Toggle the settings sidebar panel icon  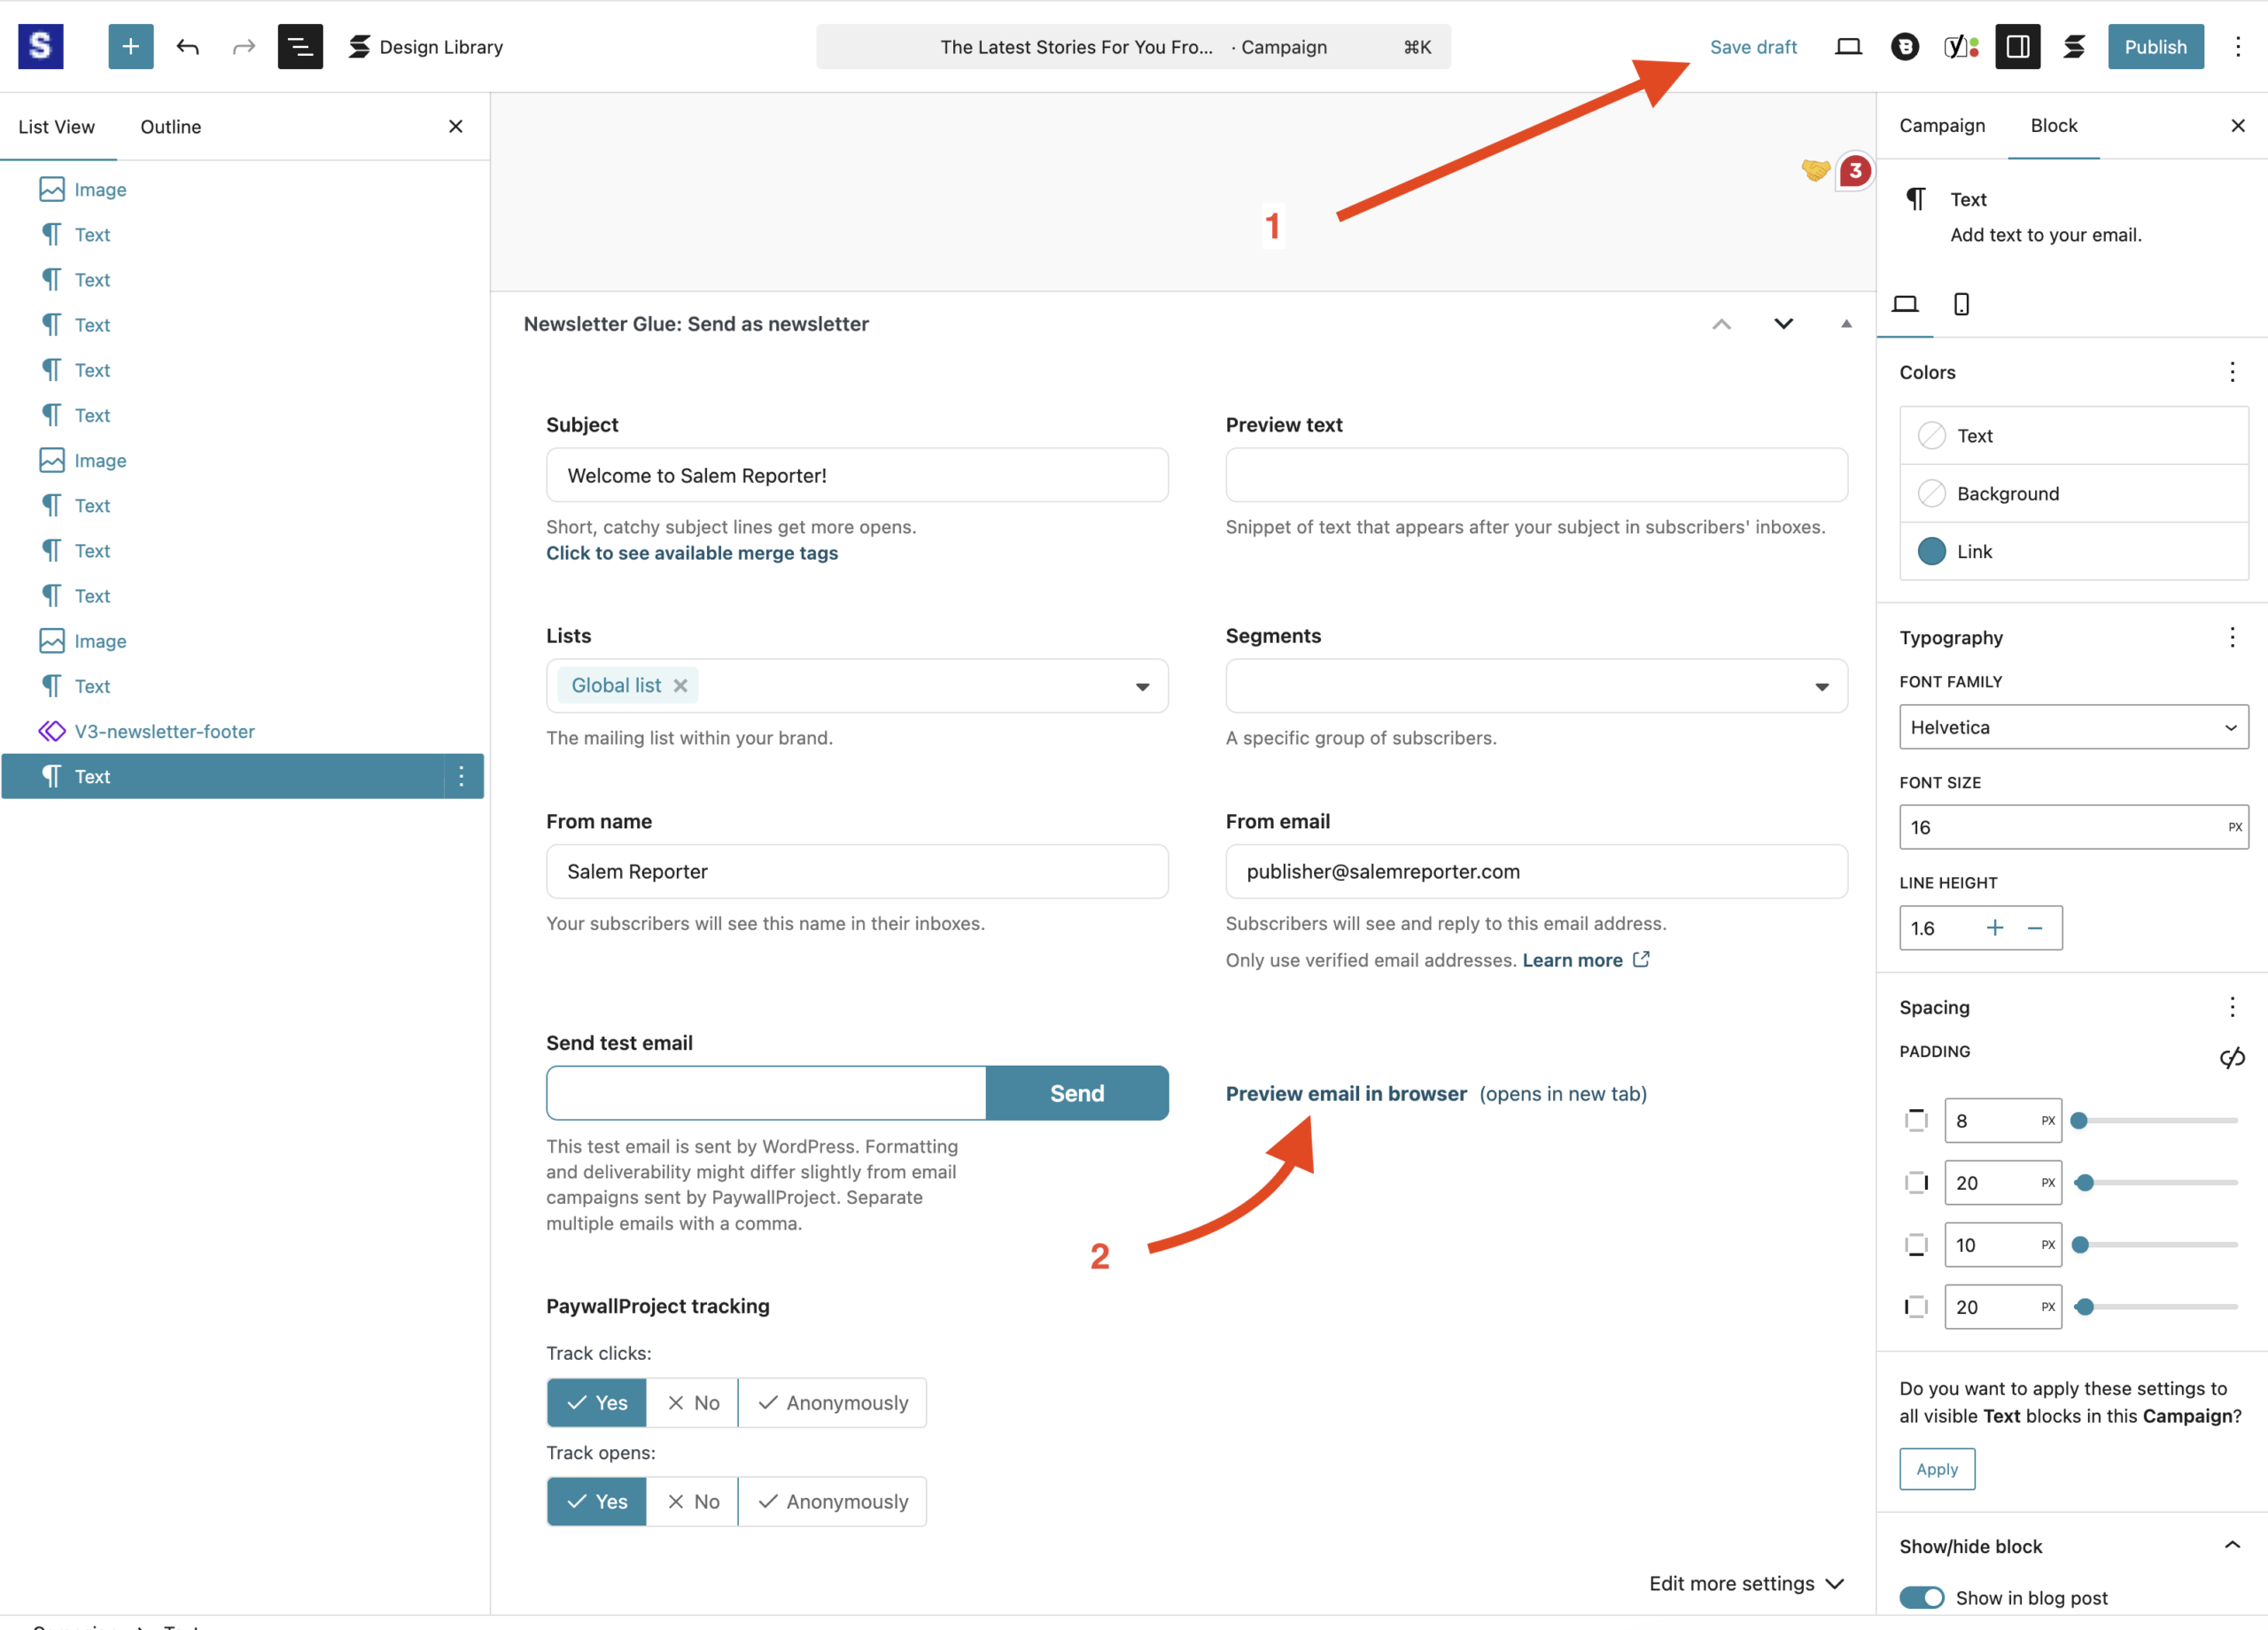point(2017,47)
